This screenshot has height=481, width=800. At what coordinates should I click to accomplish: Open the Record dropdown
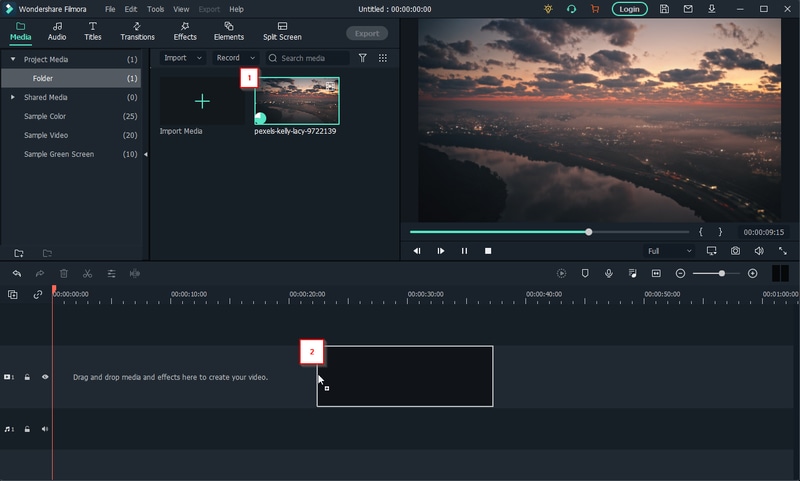click(236, 58)
